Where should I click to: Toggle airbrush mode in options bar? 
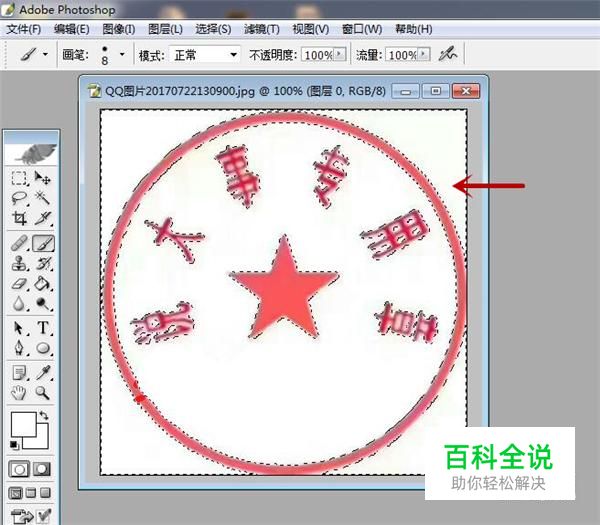point(447,54)
